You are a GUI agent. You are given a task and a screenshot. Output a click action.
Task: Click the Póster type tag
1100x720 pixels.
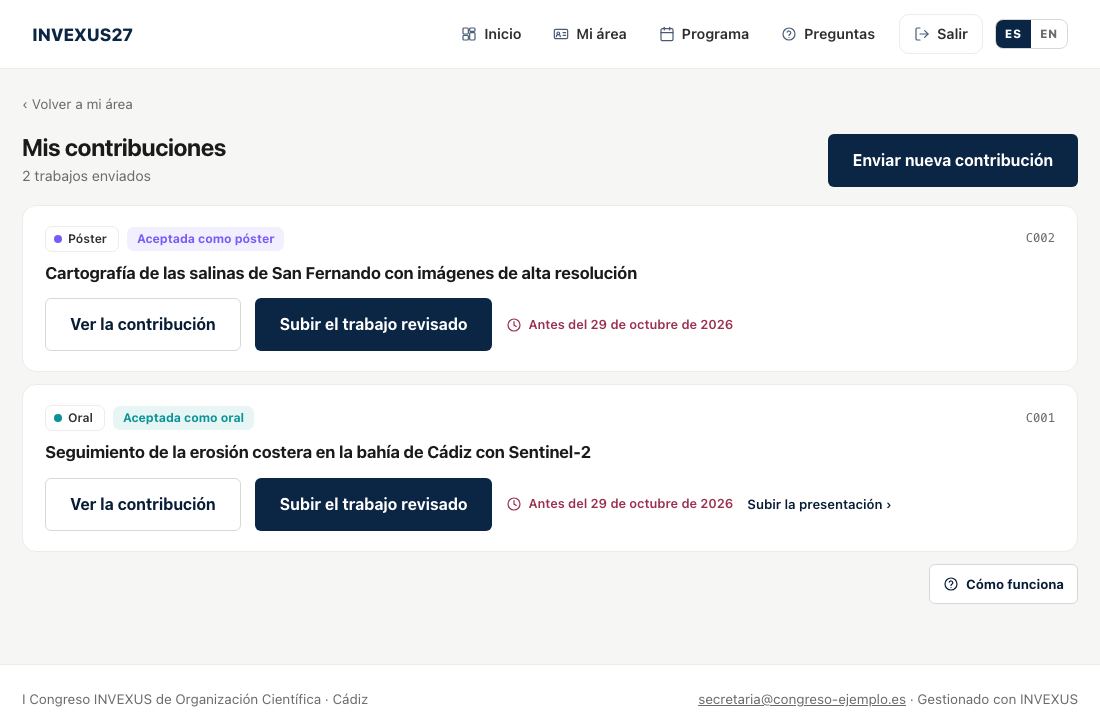[x=81, y=239]
